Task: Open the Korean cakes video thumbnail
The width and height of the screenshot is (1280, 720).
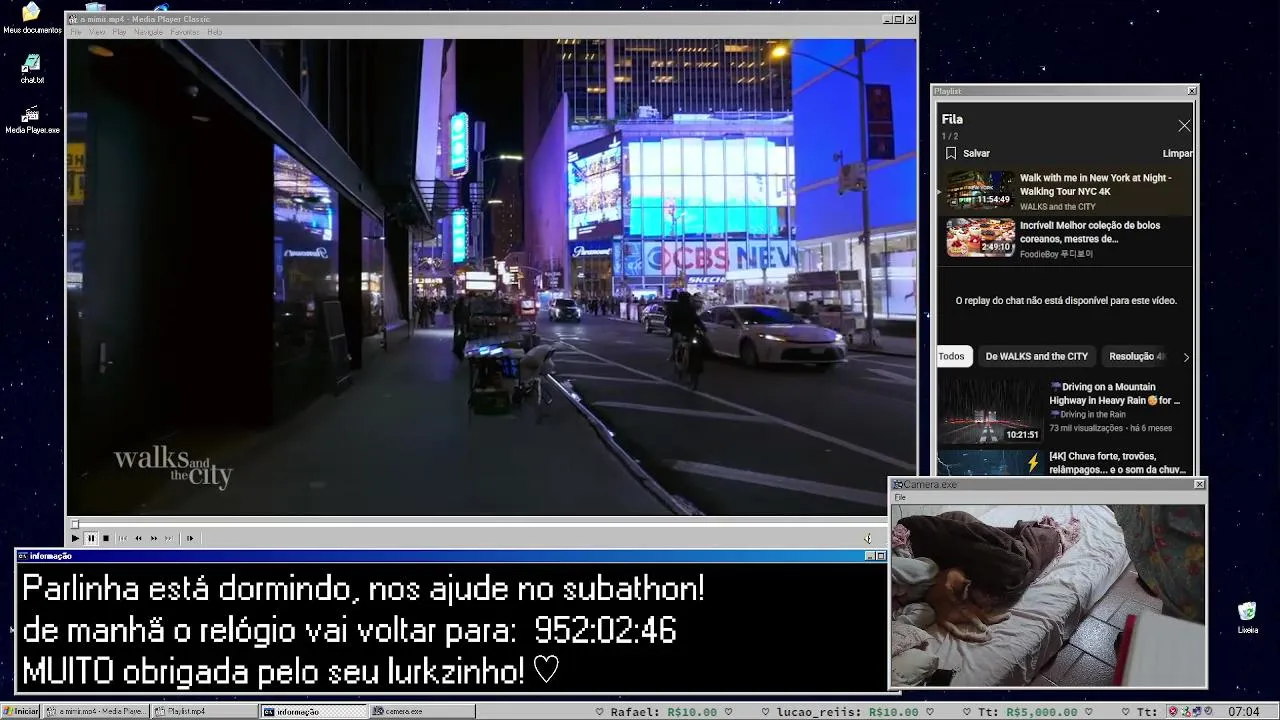Action: coord(981,238)
